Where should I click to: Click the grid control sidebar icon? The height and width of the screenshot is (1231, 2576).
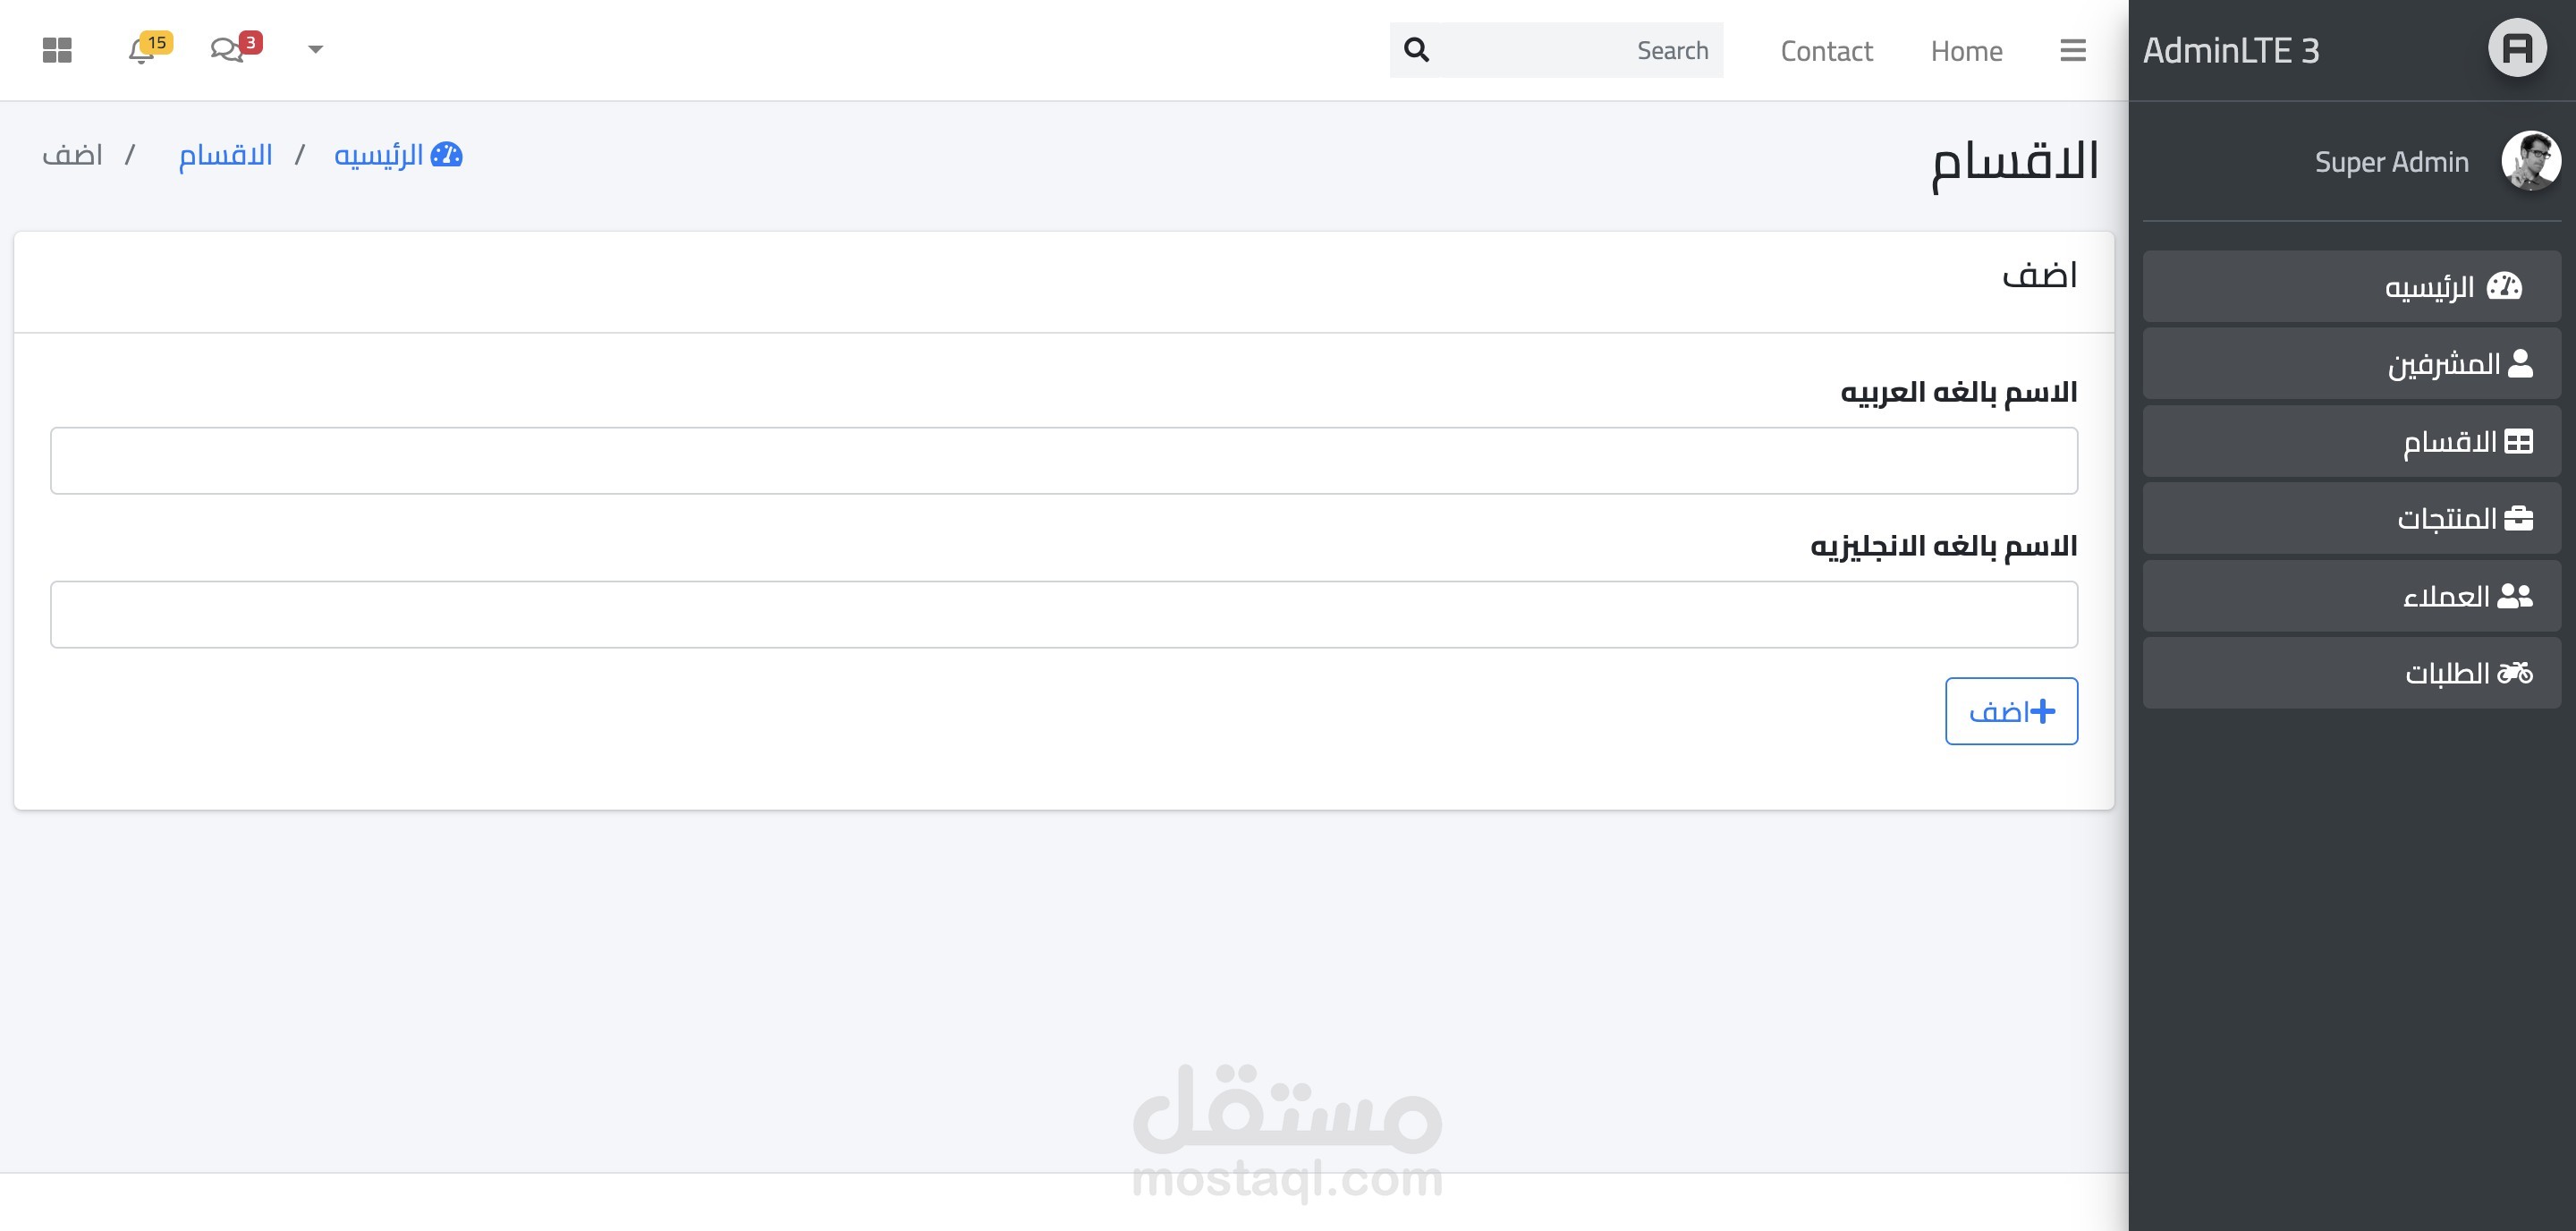coord(57,50)
